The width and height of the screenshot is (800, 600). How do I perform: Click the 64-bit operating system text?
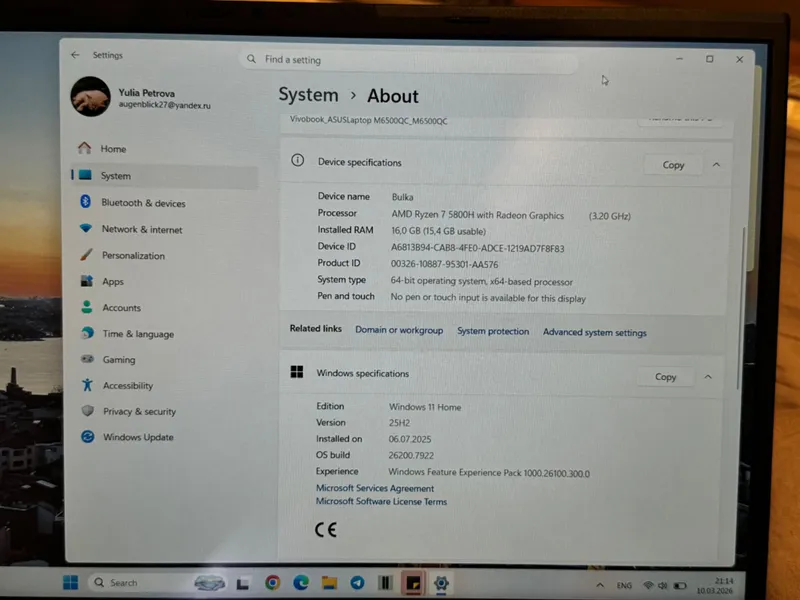tap(482, 281)
